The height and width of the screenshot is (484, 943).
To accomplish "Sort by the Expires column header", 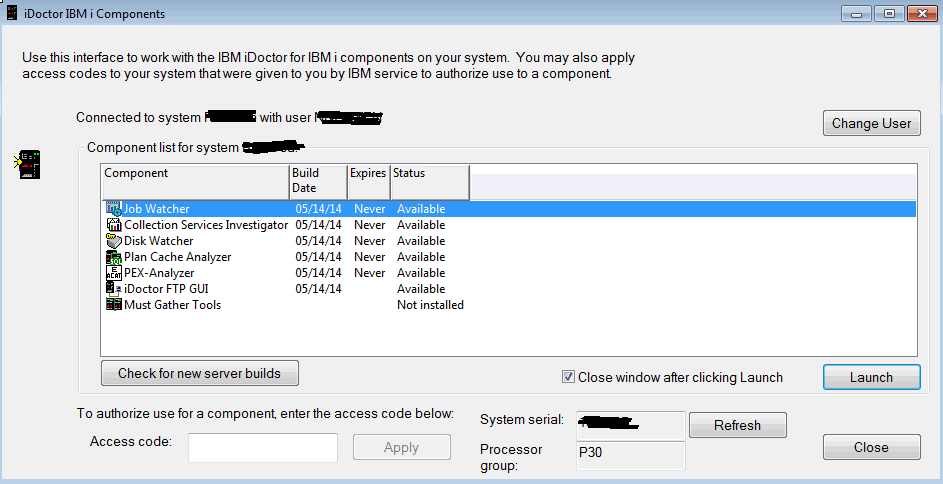I will pos(369,182).
